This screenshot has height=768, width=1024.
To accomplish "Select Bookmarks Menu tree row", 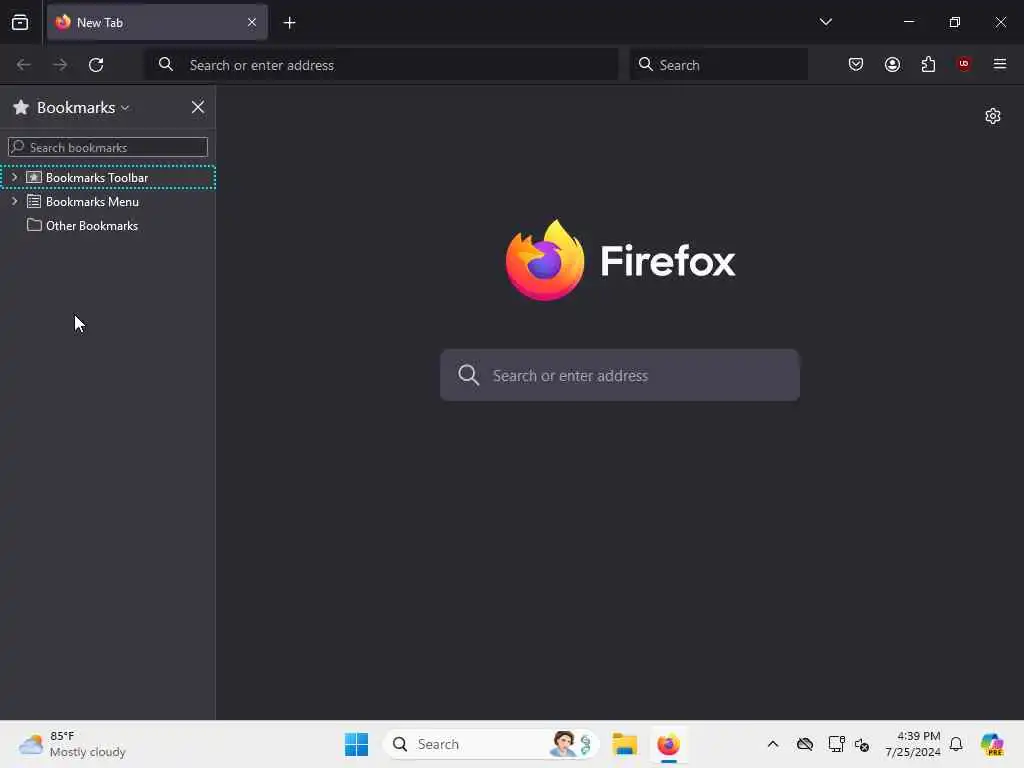I will pos(108,201).
